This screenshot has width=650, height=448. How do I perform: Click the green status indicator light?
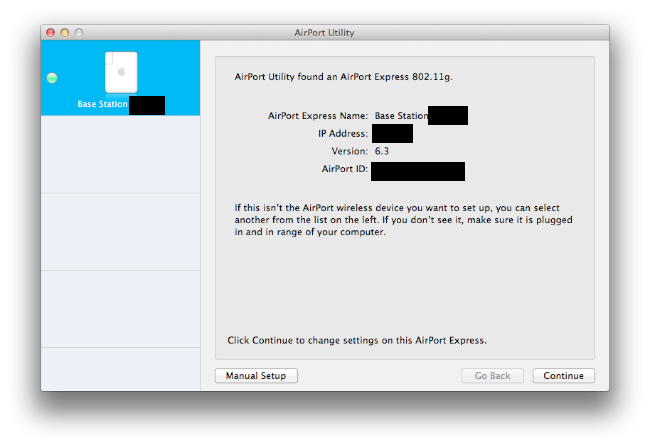52,78
